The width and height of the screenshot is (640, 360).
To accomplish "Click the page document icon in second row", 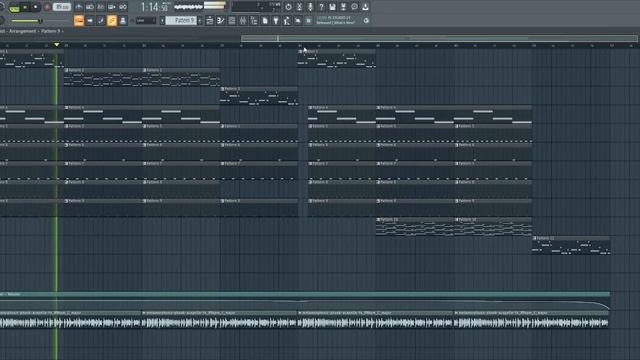I will coord(265,20).
